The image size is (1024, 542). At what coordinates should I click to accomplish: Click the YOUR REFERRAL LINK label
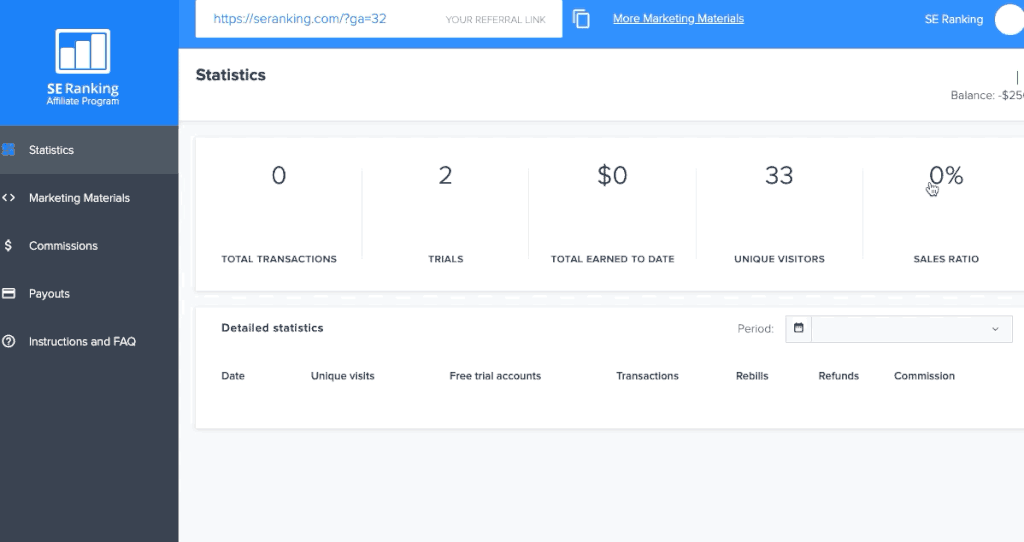[x=495, y=20]
